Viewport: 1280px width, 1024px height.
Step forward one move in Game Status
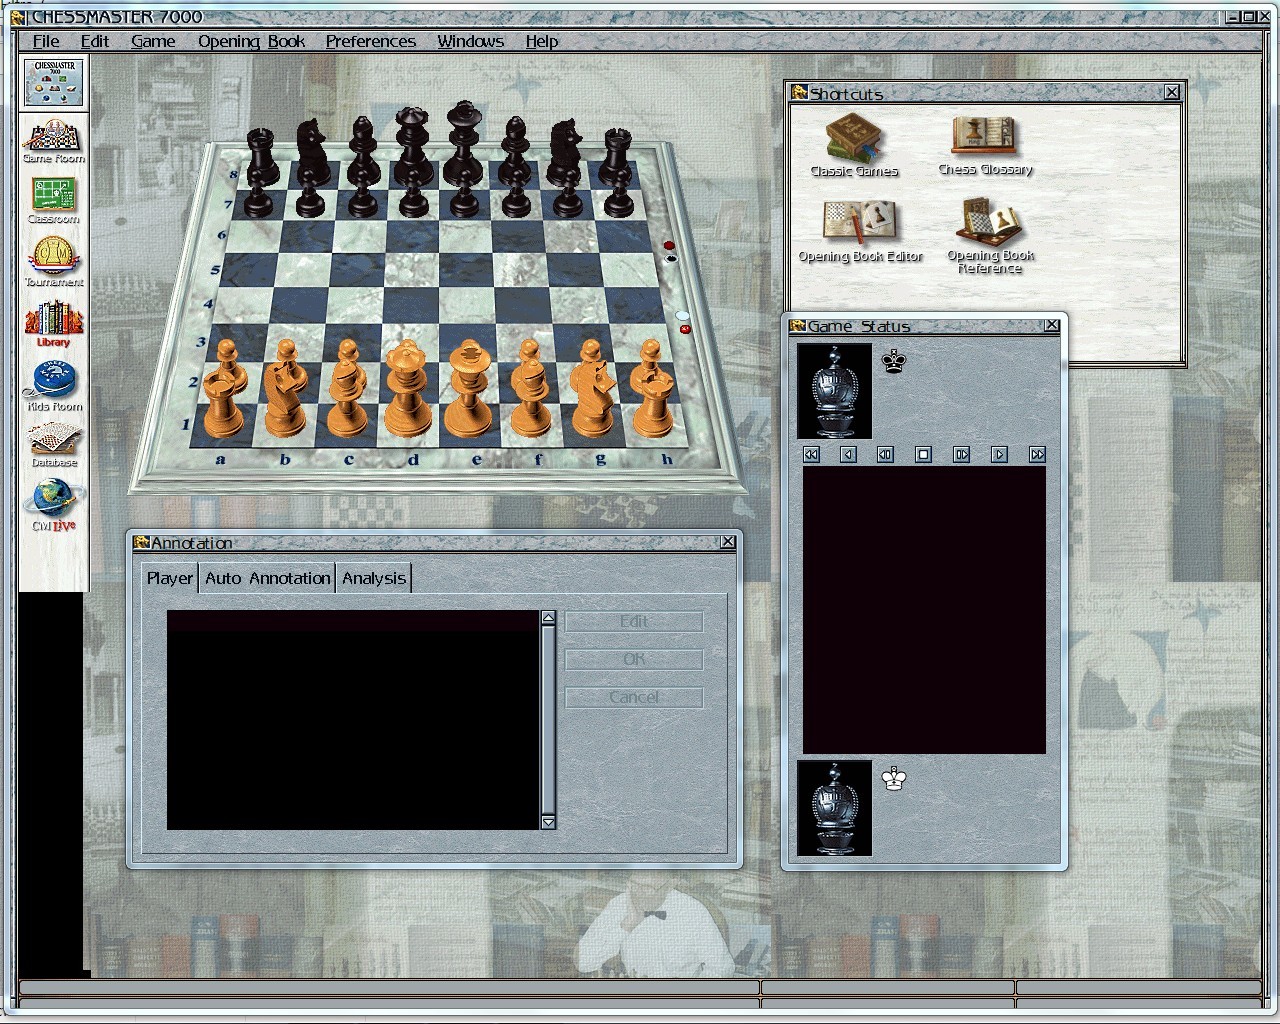(x=961, y=454)
